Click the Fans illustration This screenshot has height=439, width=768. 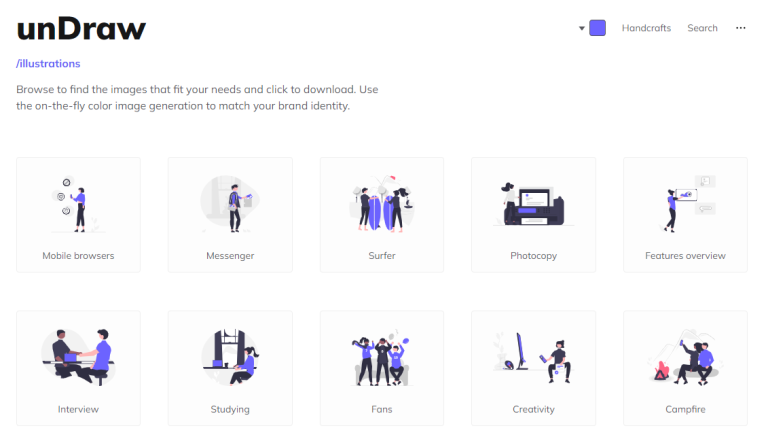click(x=382, y=358)
